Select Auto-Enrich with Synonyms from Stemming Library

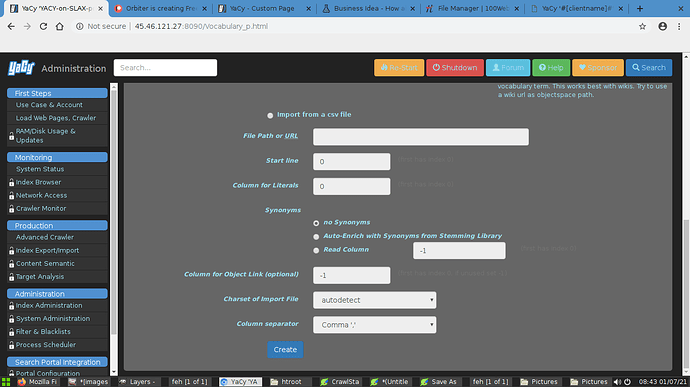coord(316,237)
